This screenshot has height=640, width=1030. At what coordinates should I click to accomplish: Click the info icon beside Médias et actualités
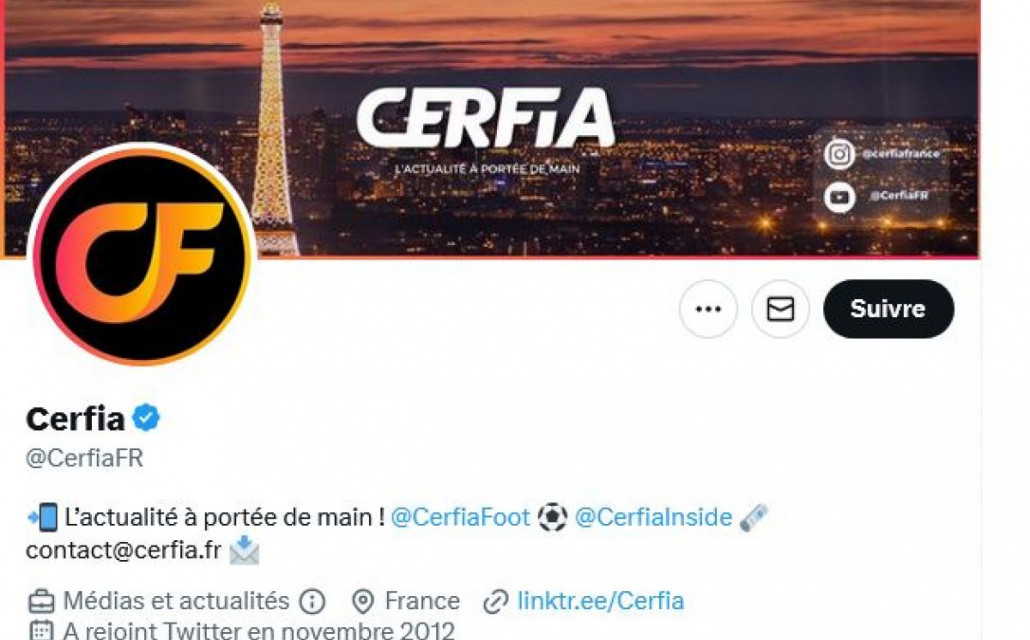point(312,601)
